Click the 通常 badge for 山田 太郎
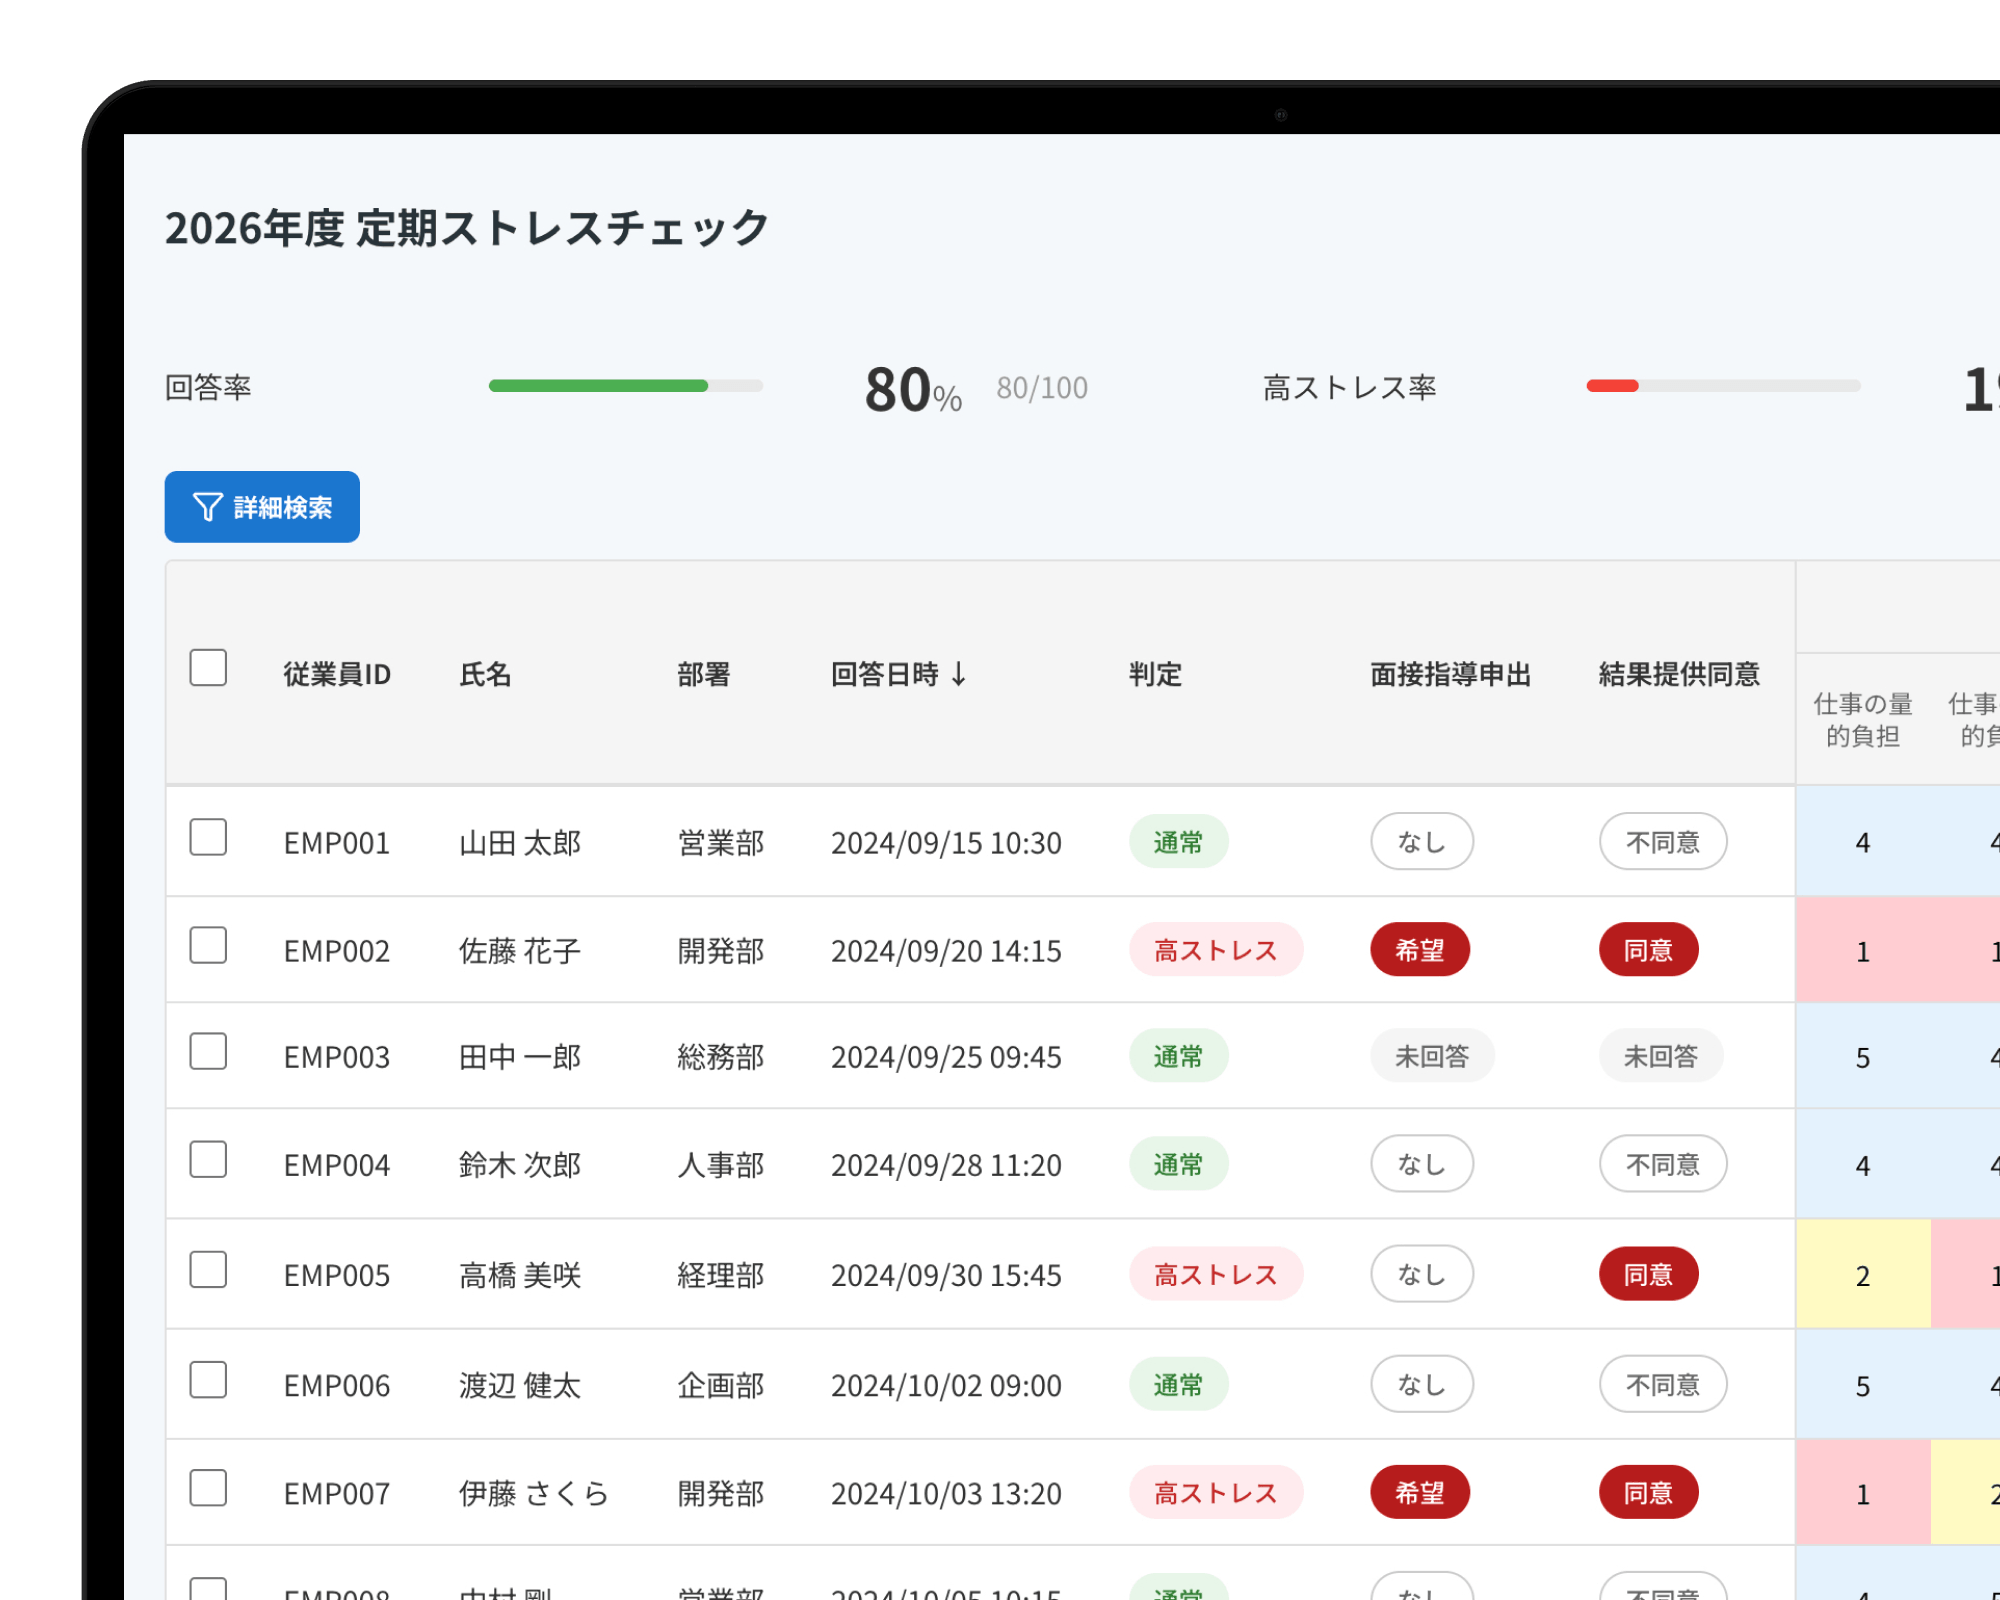 [x=1178, y=842]
